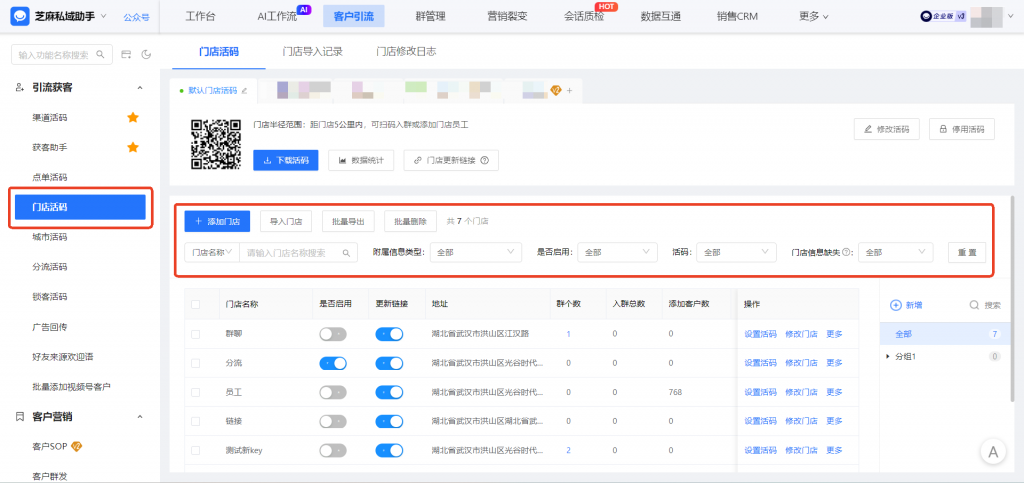Click 设置活码 link in the 分流 row
The image size is (1024, 483).
pyautogui.click(x=760, y=363)
